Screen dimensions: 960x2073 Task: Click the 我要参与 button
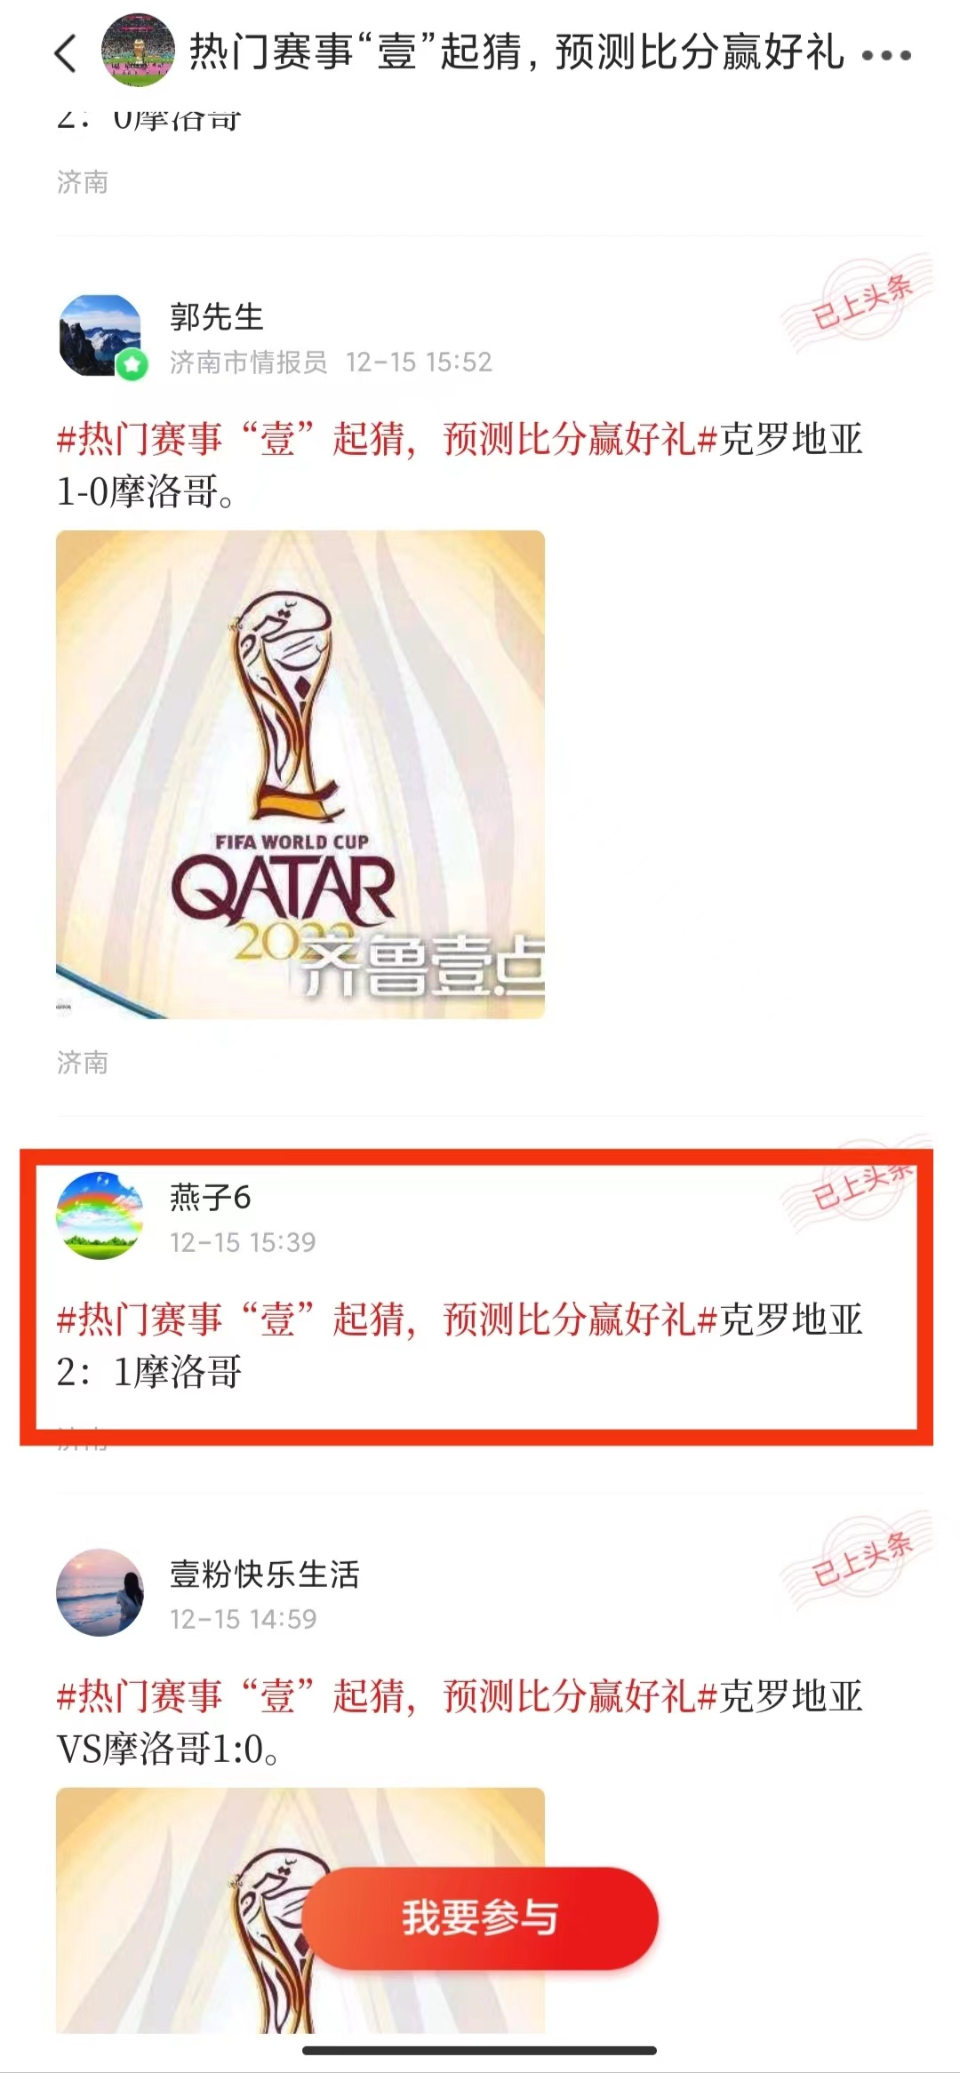coord(480,1917)
